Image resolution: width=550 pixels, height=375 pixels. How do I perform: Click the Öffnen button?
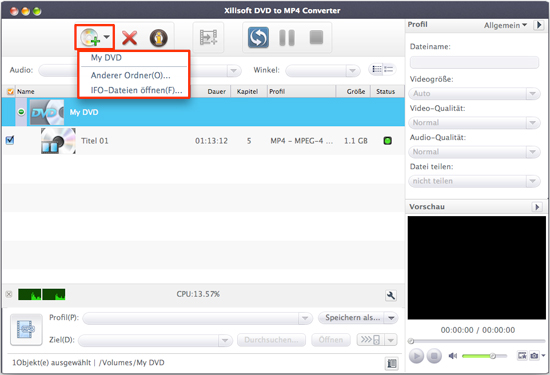click(x=331, y=340)
